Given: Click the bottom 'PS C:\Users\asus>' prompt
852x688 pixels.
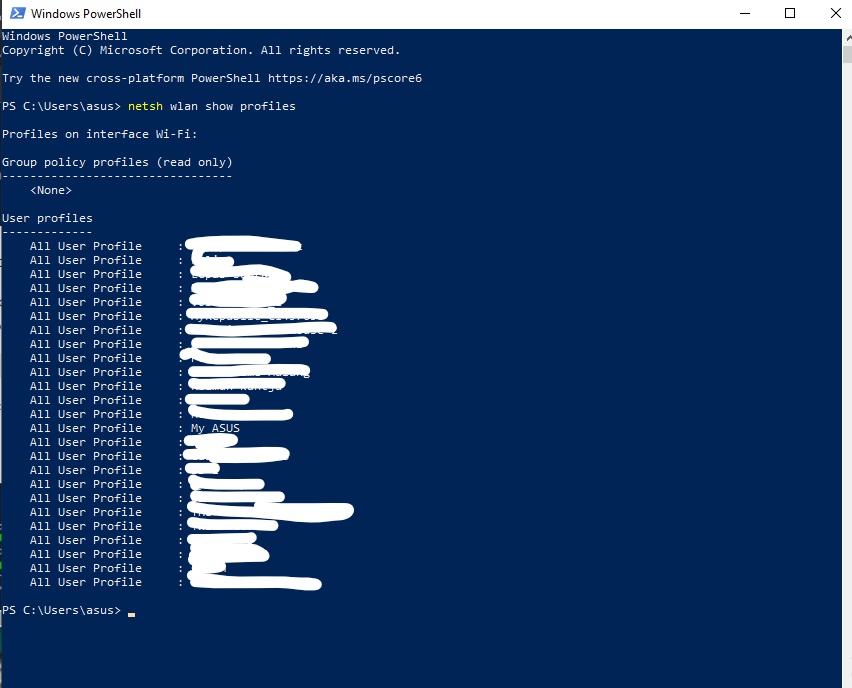Looking at the screenshot, I should coord(61,610).
